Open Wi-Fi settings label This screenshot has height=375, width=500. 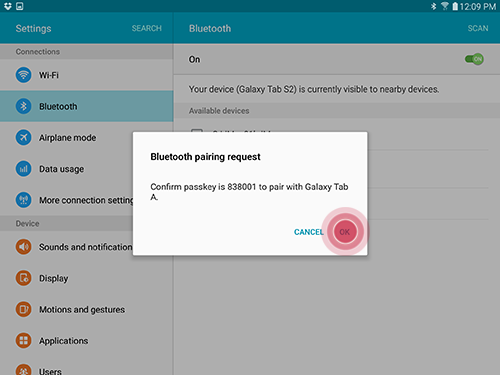tap(49, 75)
